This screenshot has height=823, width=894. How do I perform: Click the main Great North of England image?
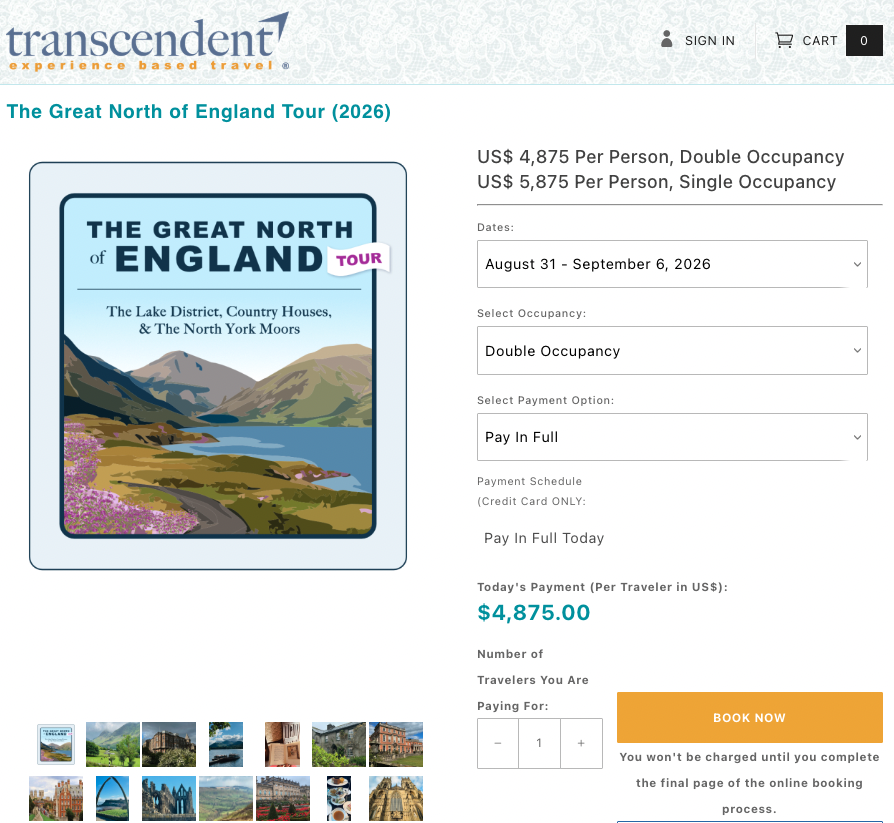coord(218,366)
